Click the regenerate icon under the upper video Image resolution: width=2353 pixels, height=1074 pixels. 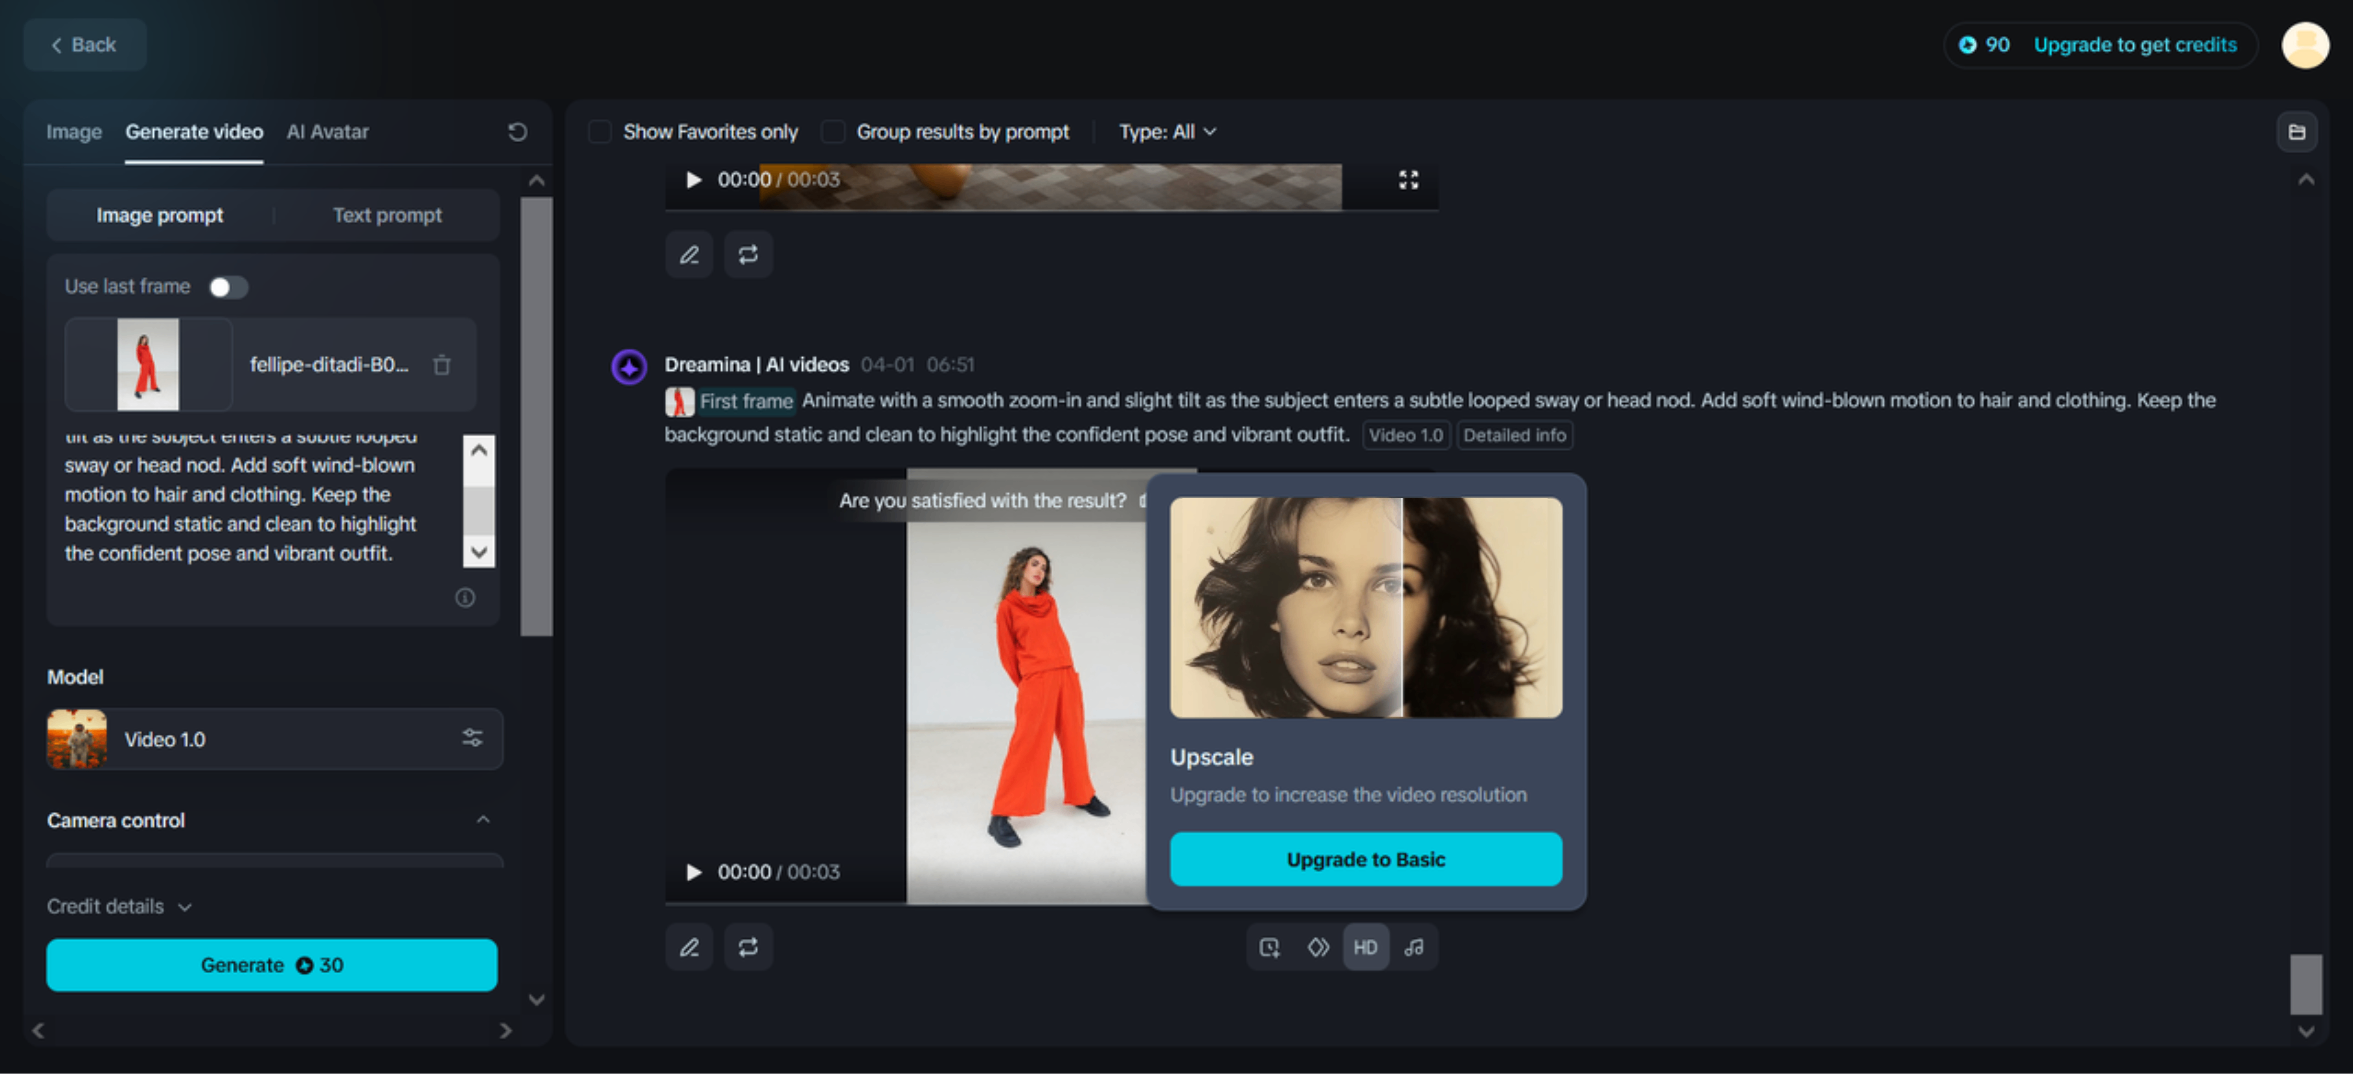tap(748, 255)
